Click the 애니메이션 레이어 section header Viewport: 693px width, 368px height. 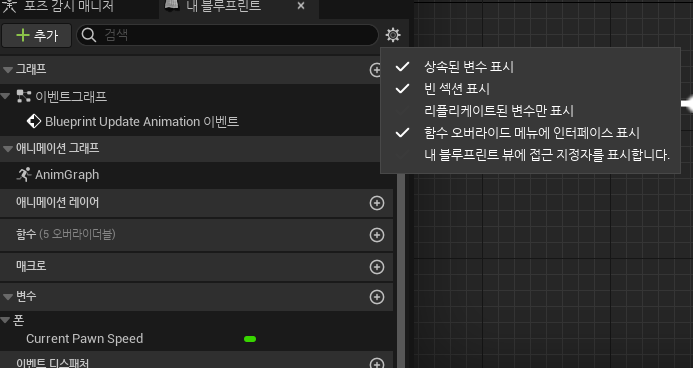click(197, 203)
